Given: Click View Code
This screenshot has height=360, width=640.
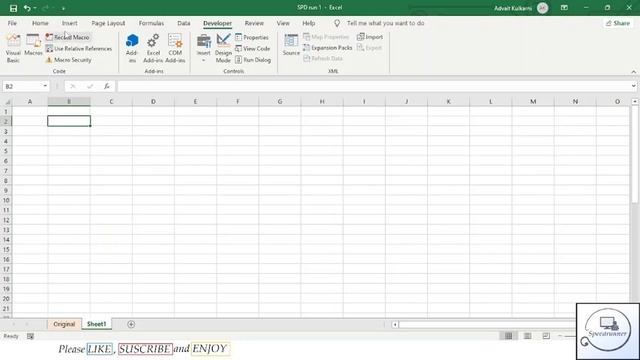Looking at the screenshot, I should [x=253, y=49].
